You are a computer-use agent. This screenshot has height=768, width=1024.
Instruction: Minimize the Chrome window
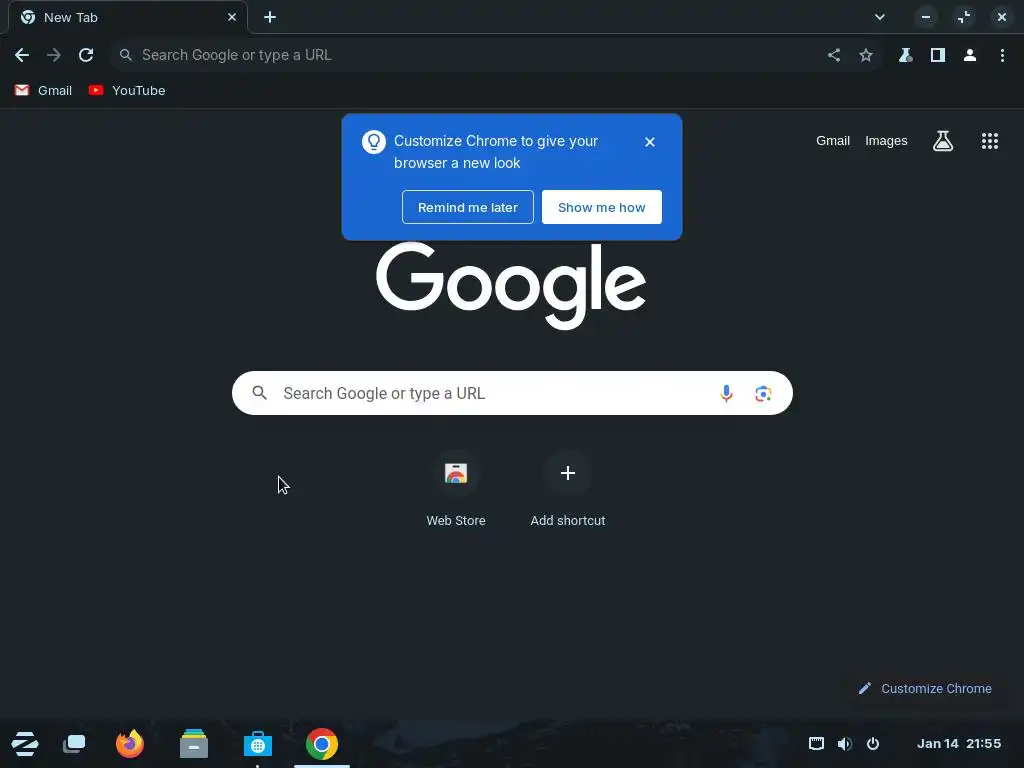click(x=925, y=17)
